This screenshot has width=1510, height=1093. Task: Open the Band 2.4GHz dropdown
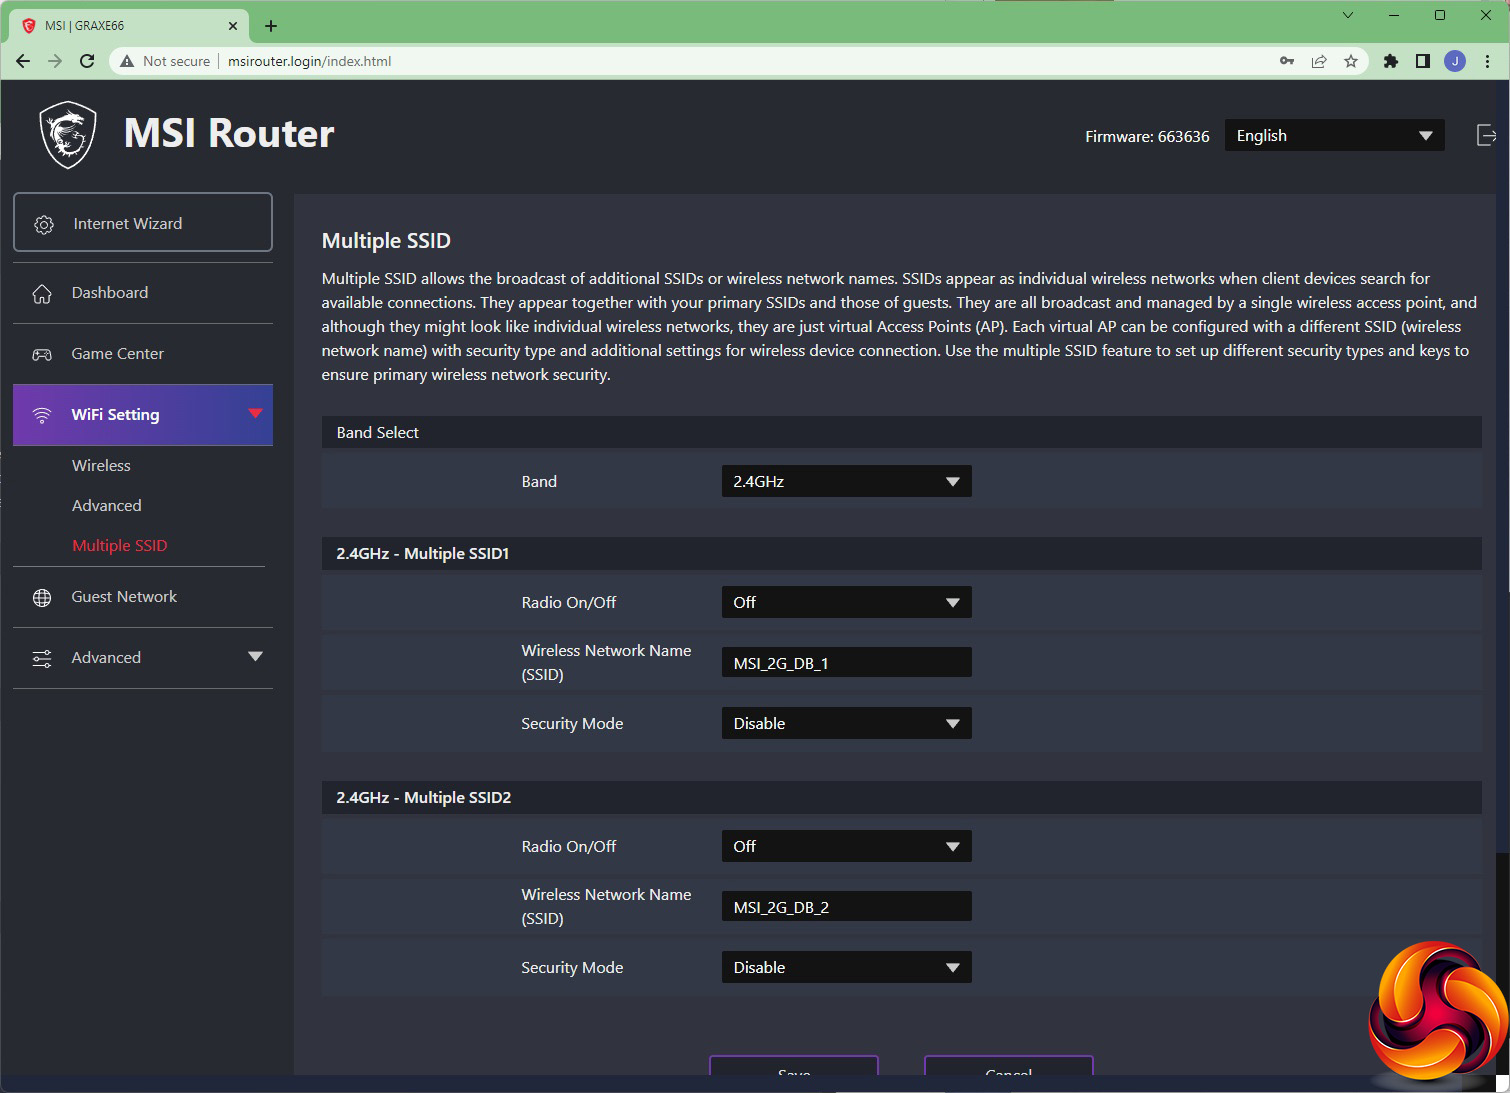[x=846, y=481]
